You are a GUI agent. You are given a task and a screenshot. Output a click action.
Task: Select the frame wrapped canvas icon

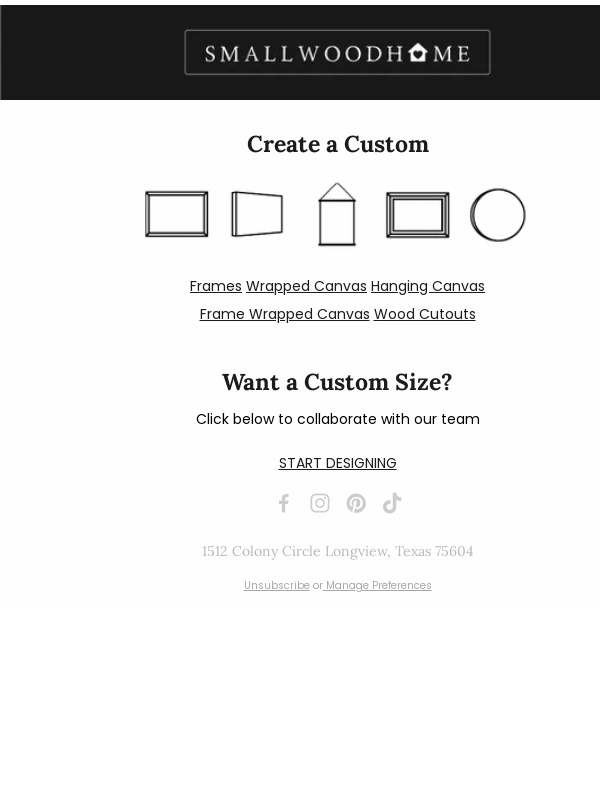418,215
